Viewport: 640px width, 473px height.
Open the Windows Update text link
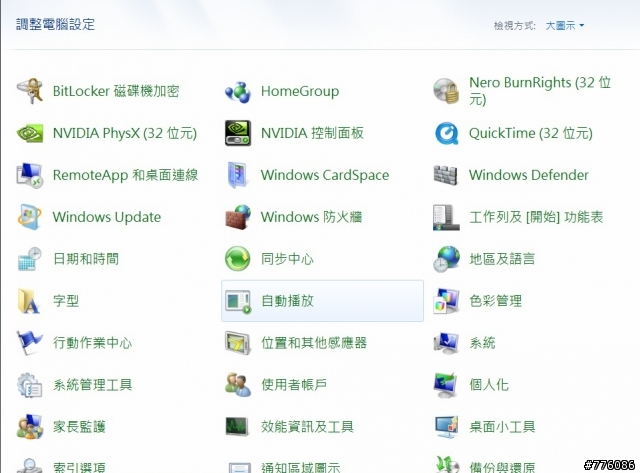pyautogui.click(x=107, y=217)
